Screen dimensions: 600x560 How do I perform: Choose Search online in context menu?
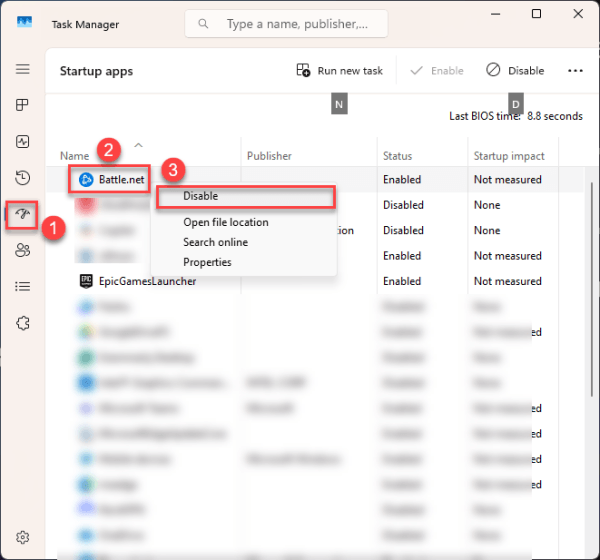[x=216, y=242]
